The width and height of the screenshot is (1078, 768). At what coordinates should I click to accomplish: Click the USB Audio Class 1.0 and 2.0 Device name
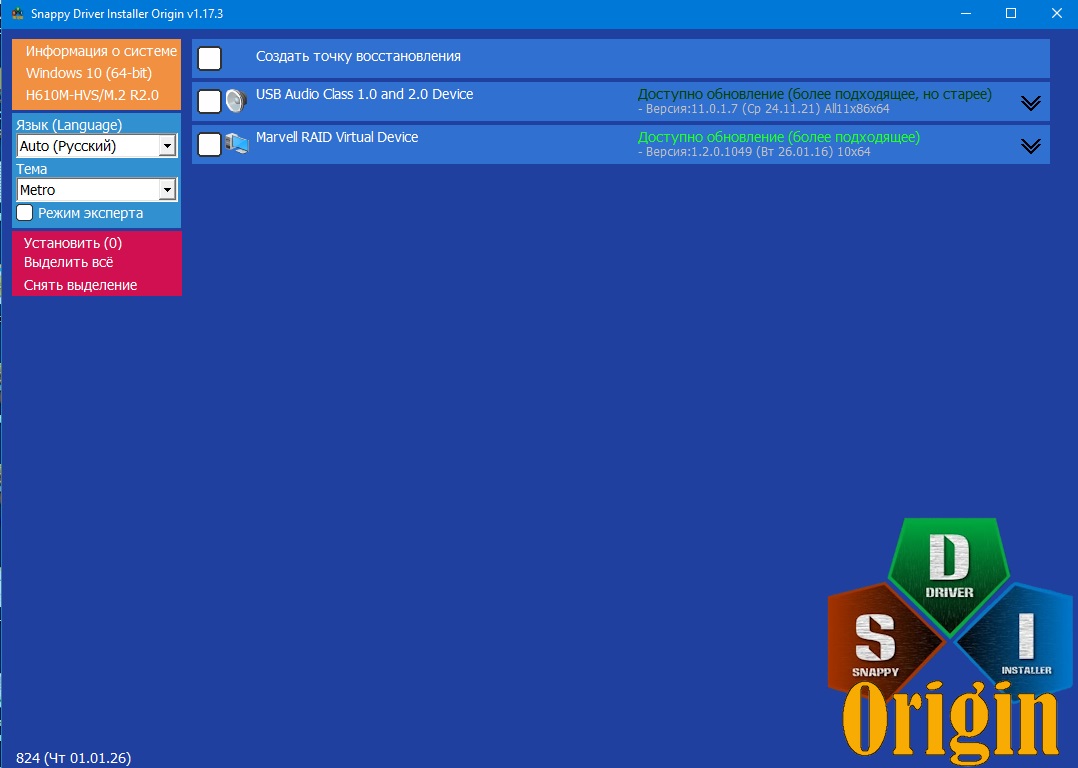point(364,94)
